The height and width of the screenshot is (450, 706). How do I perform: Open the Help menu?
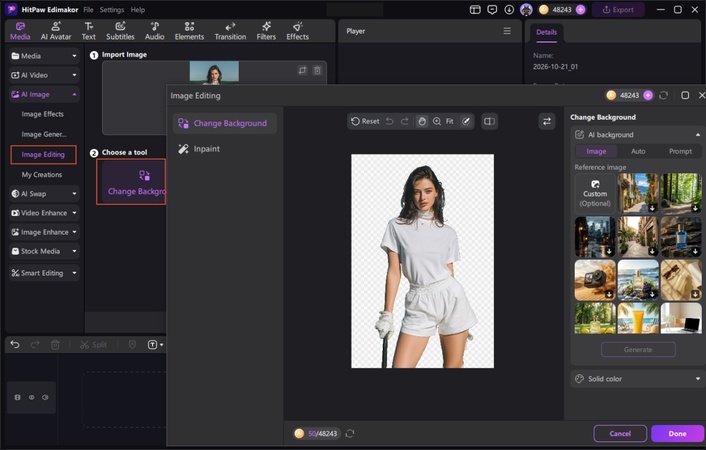138,9
